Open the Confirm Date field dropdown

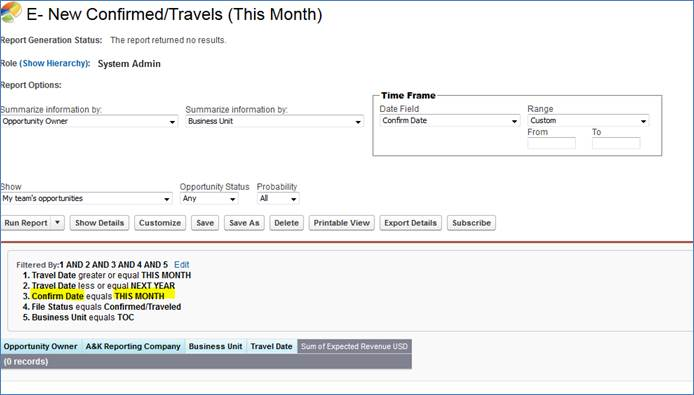point(449,120)
